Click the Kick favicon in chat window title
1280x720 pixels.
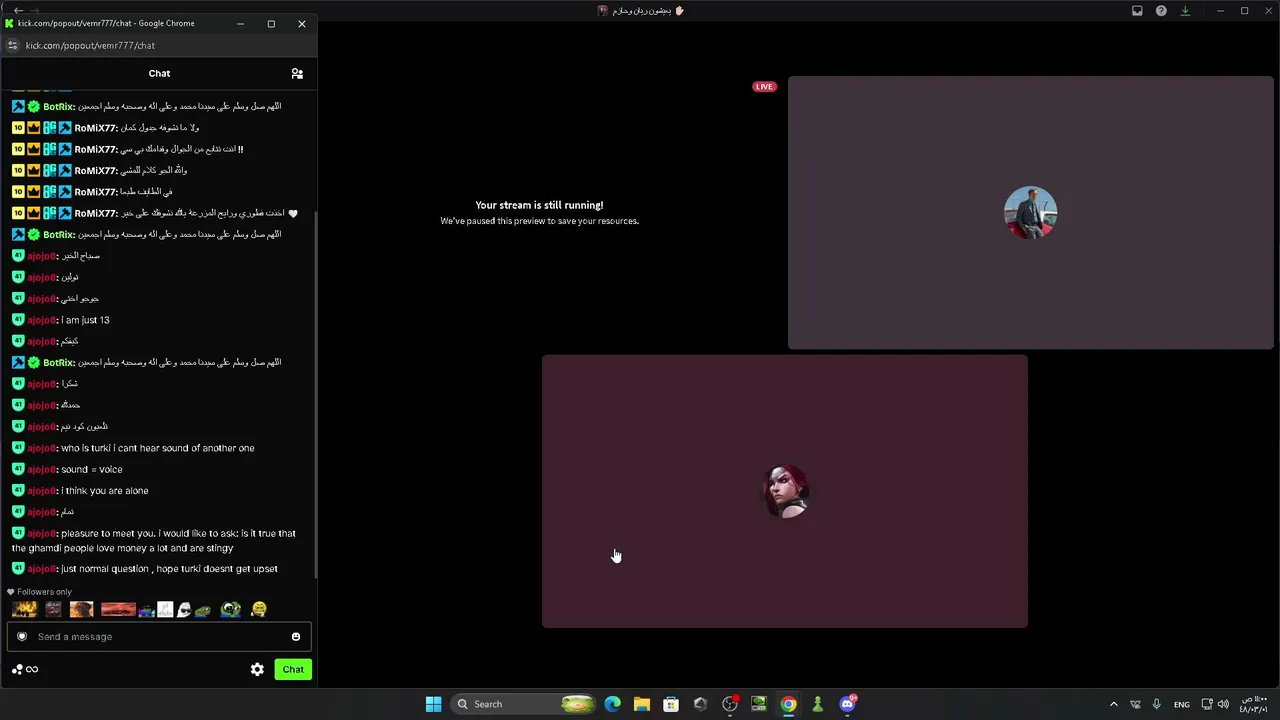(9, 23)
